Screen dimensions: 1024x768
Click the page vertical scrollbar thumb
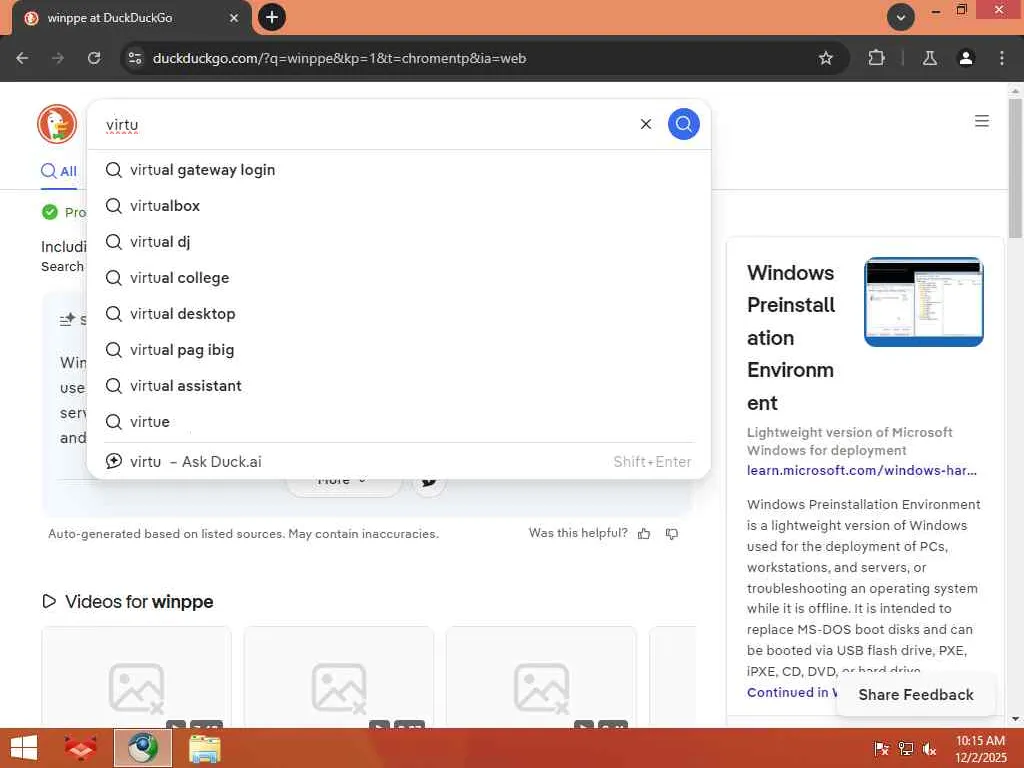(x=1014, y=168)
